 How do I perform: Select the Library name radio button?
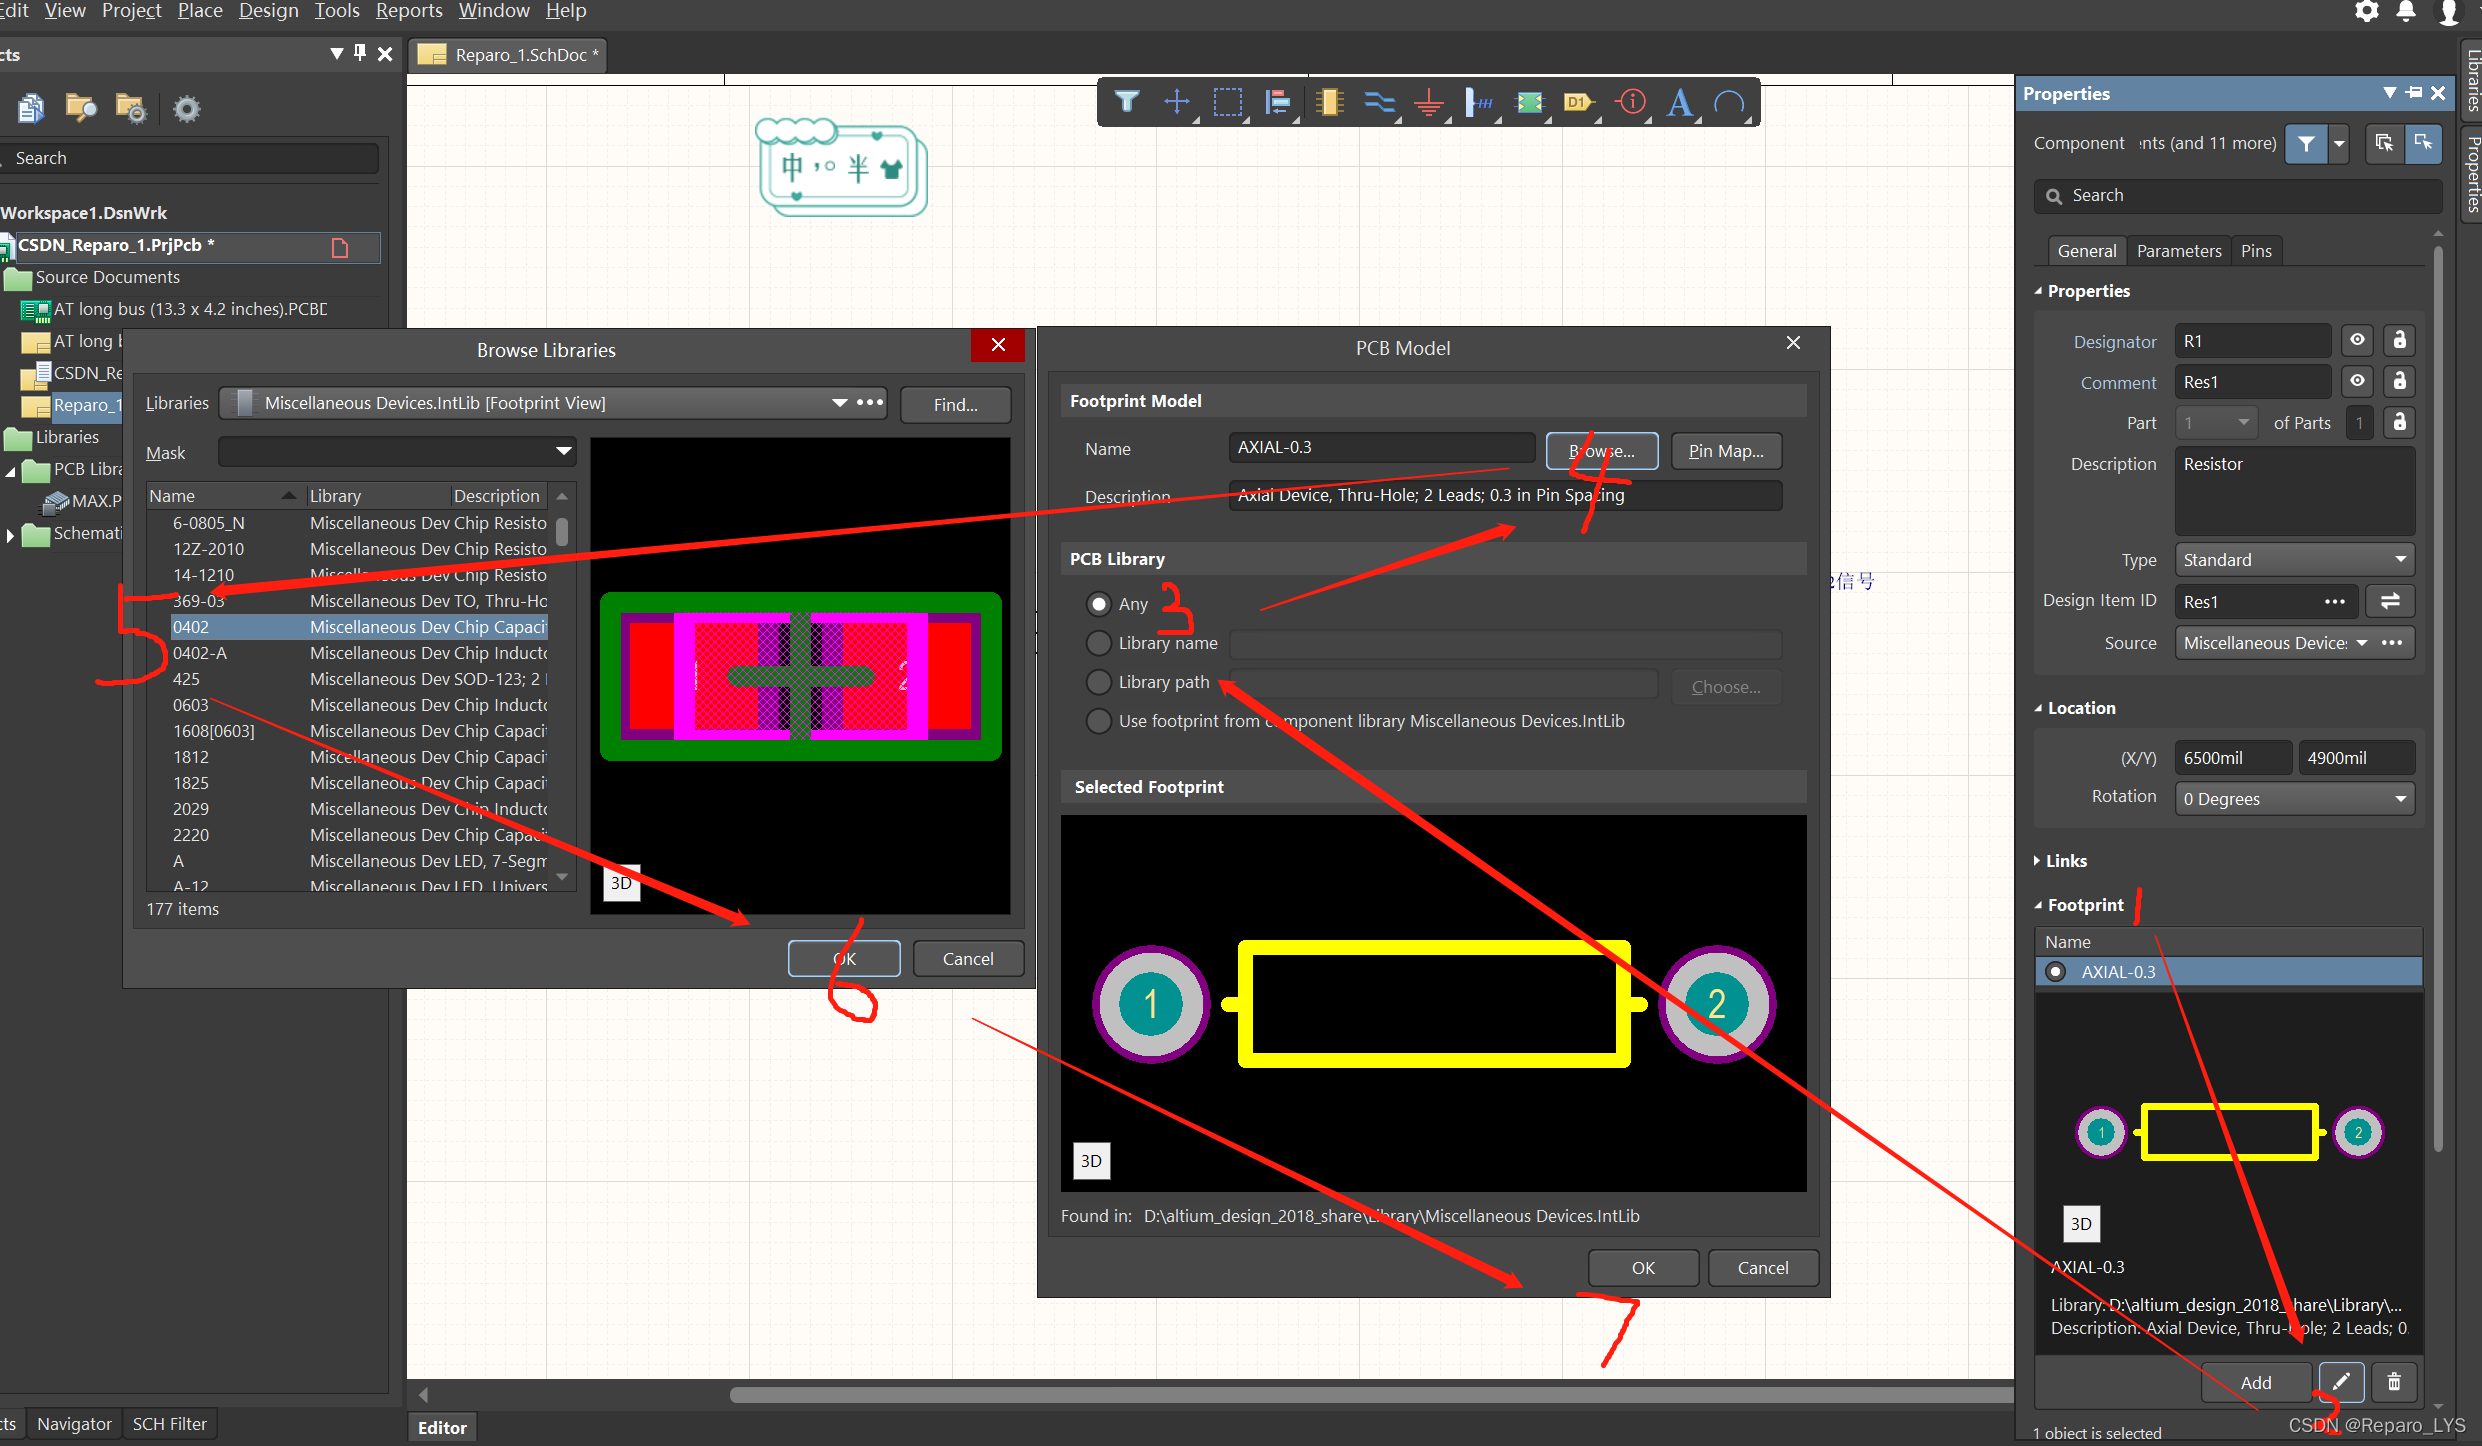1099,643
